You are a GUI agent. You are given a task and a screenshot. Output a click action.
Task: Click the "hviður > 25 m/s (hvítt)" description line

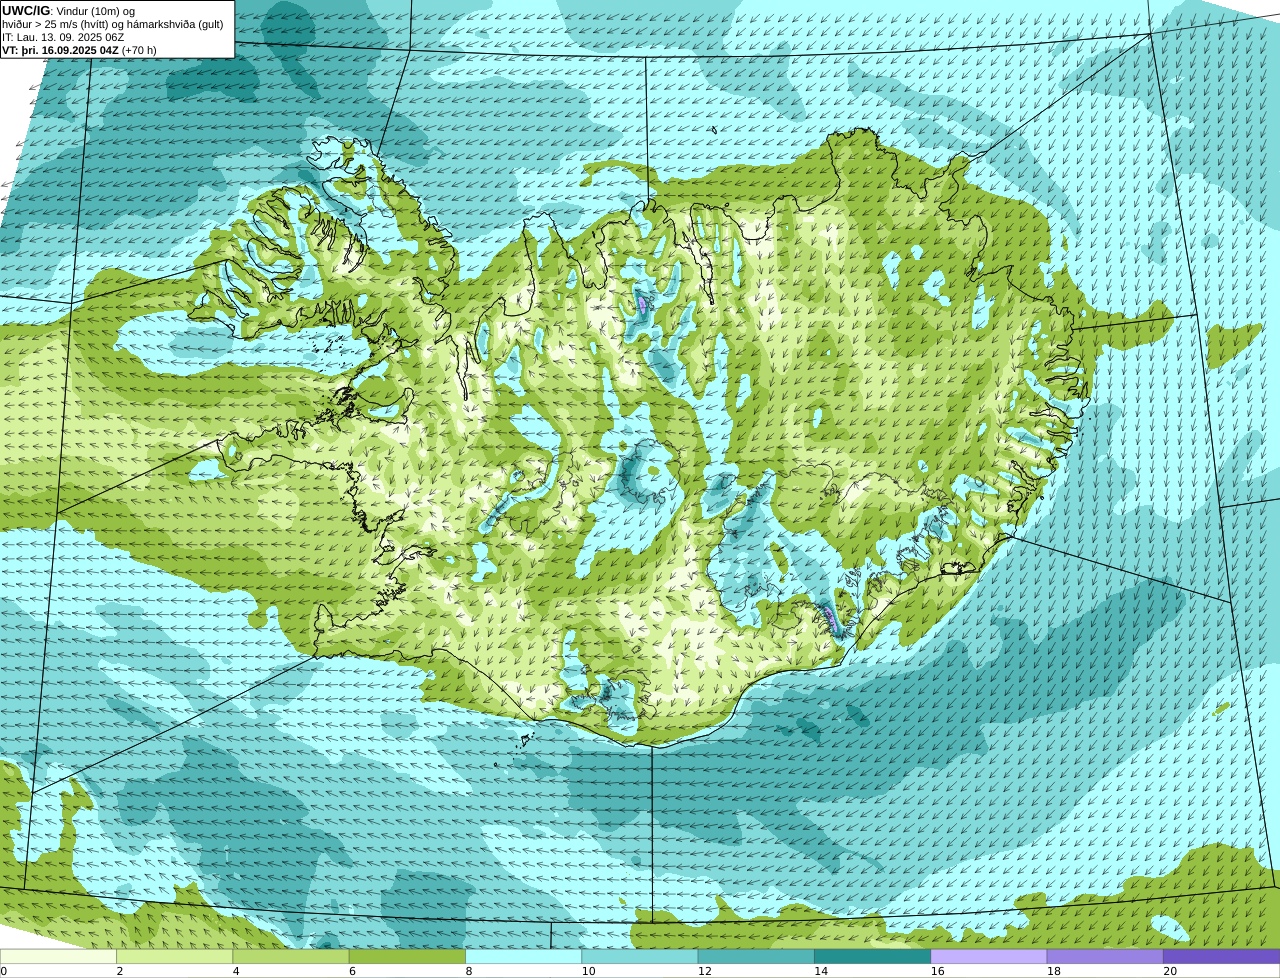pyautogui.click(x=113, y=24)
